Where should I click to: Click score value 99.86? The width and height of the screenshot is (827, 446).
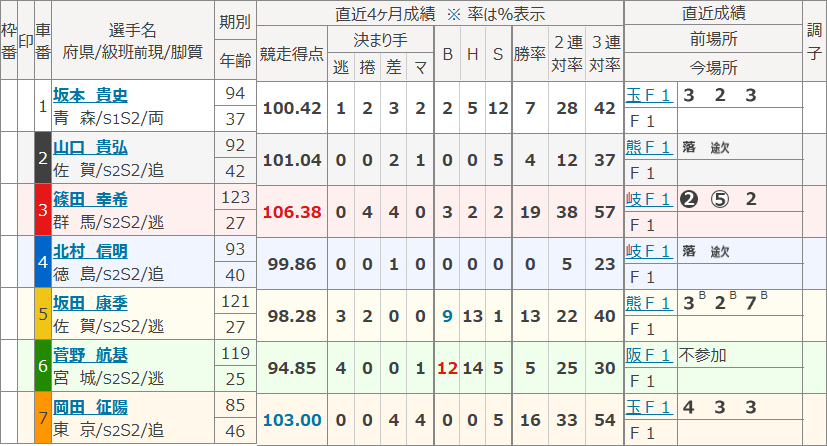[x=292, y=264]
